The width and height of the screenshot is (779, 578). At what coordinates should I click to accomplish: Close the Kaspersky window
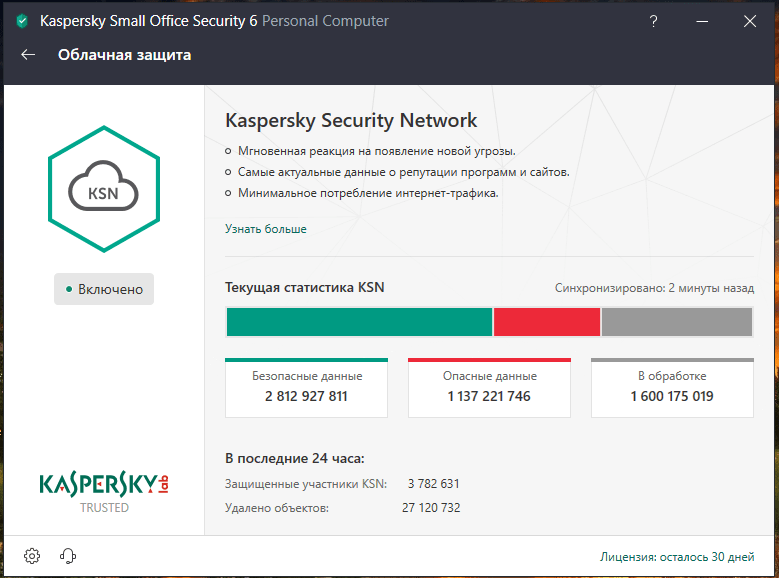click(750, 21)
